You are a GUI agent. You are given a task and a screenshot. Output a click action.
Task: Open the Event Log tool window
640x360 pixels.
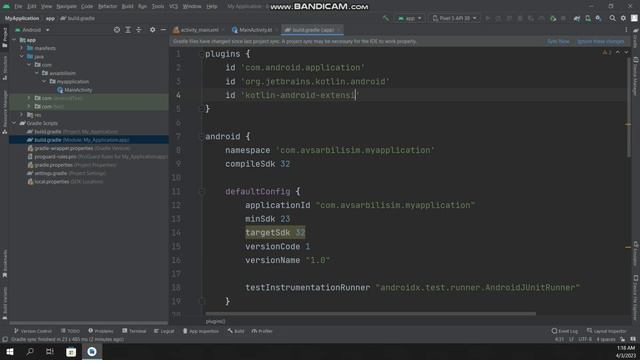click(x=564, y=331)
